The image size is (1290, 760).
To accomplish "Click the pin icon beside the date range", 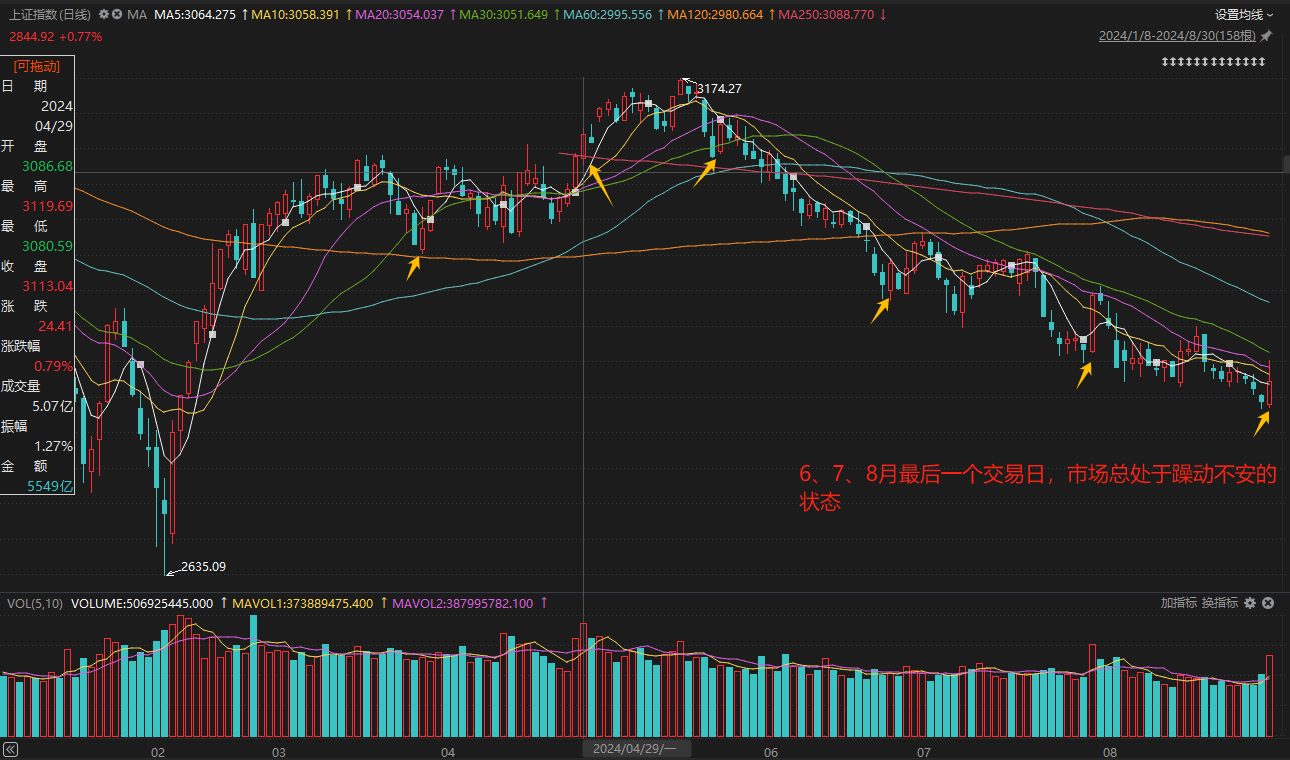I will [1266, 36].
